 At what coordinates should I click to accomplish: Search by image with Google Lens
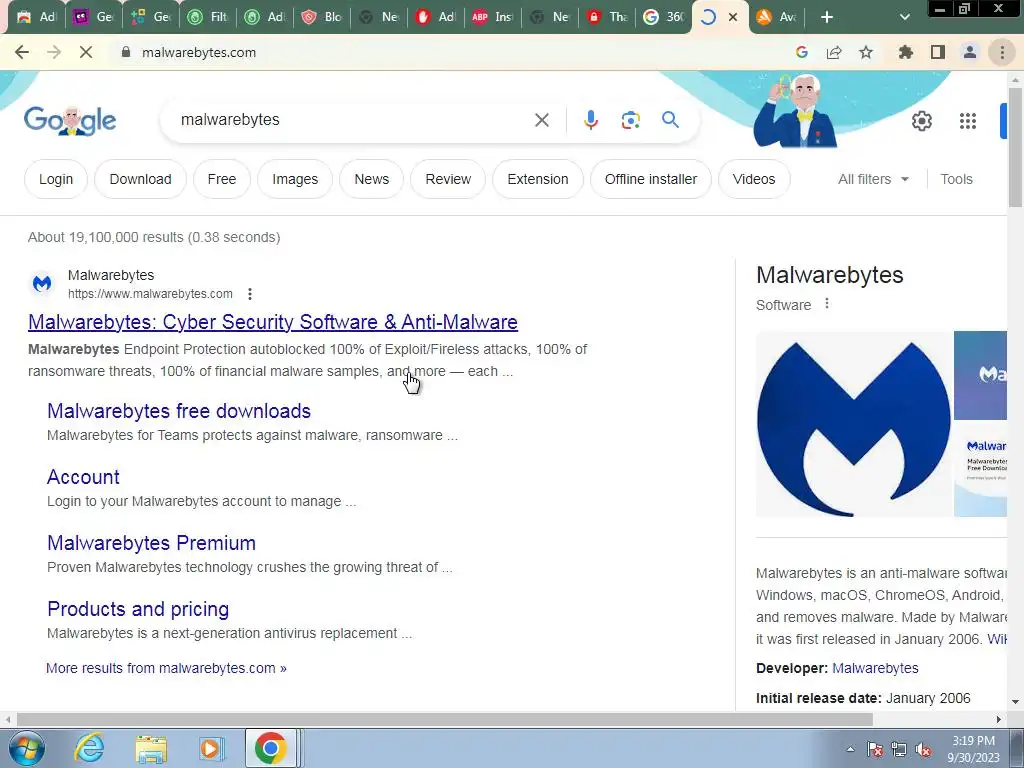(630, 120)
